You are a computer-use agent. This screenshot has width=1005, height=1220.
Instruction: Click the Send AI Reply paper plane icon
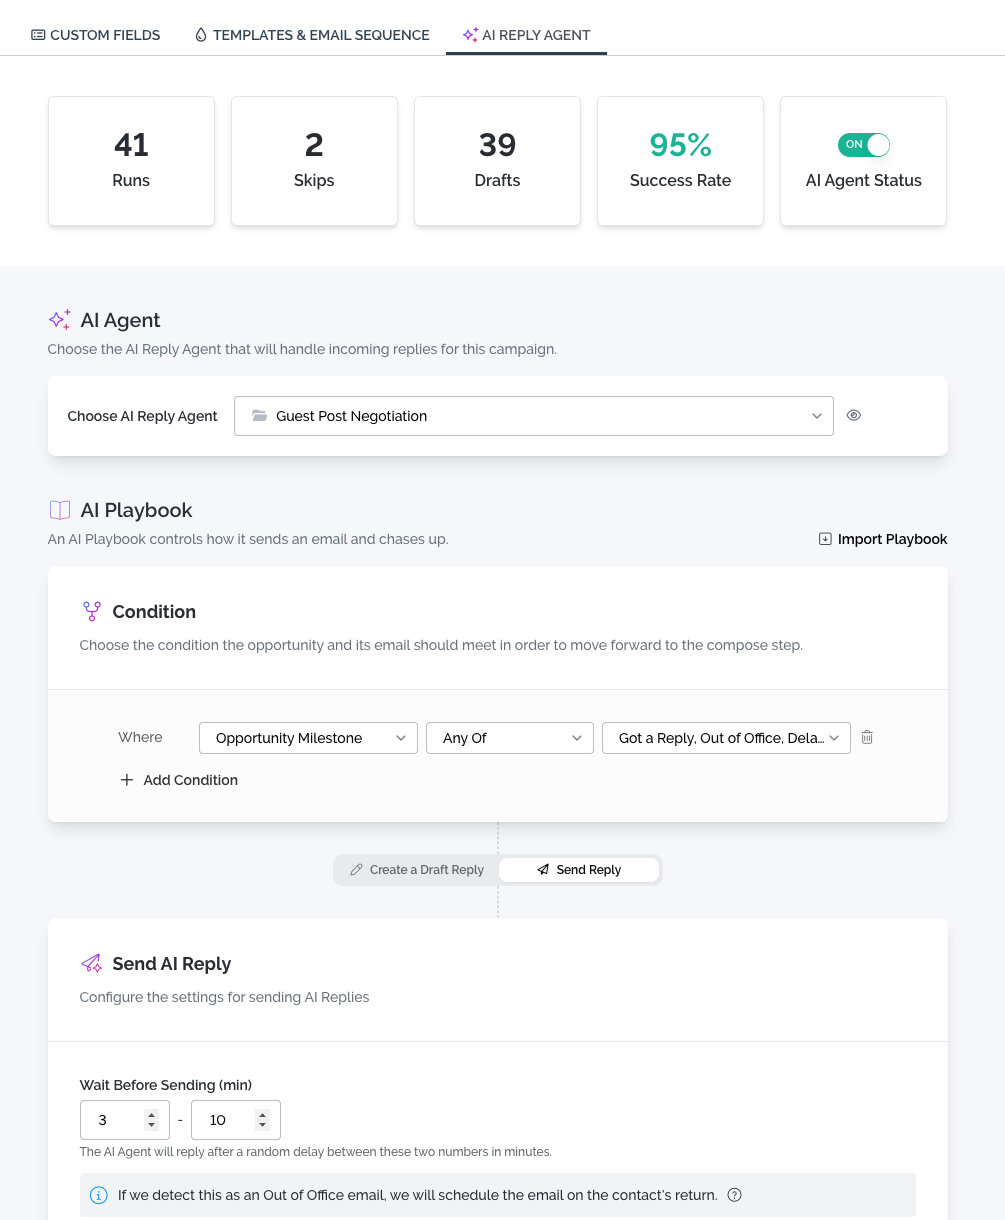click(92, 964)
